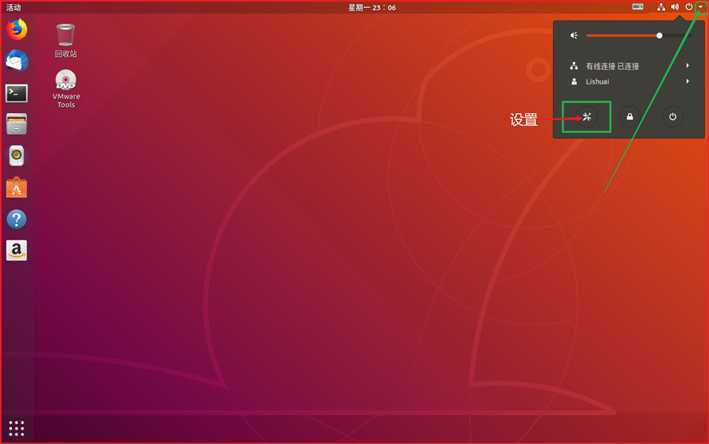Collapse system menu via top-bar arrow
Screen dimensions: 709x444
tap(700, 7)
